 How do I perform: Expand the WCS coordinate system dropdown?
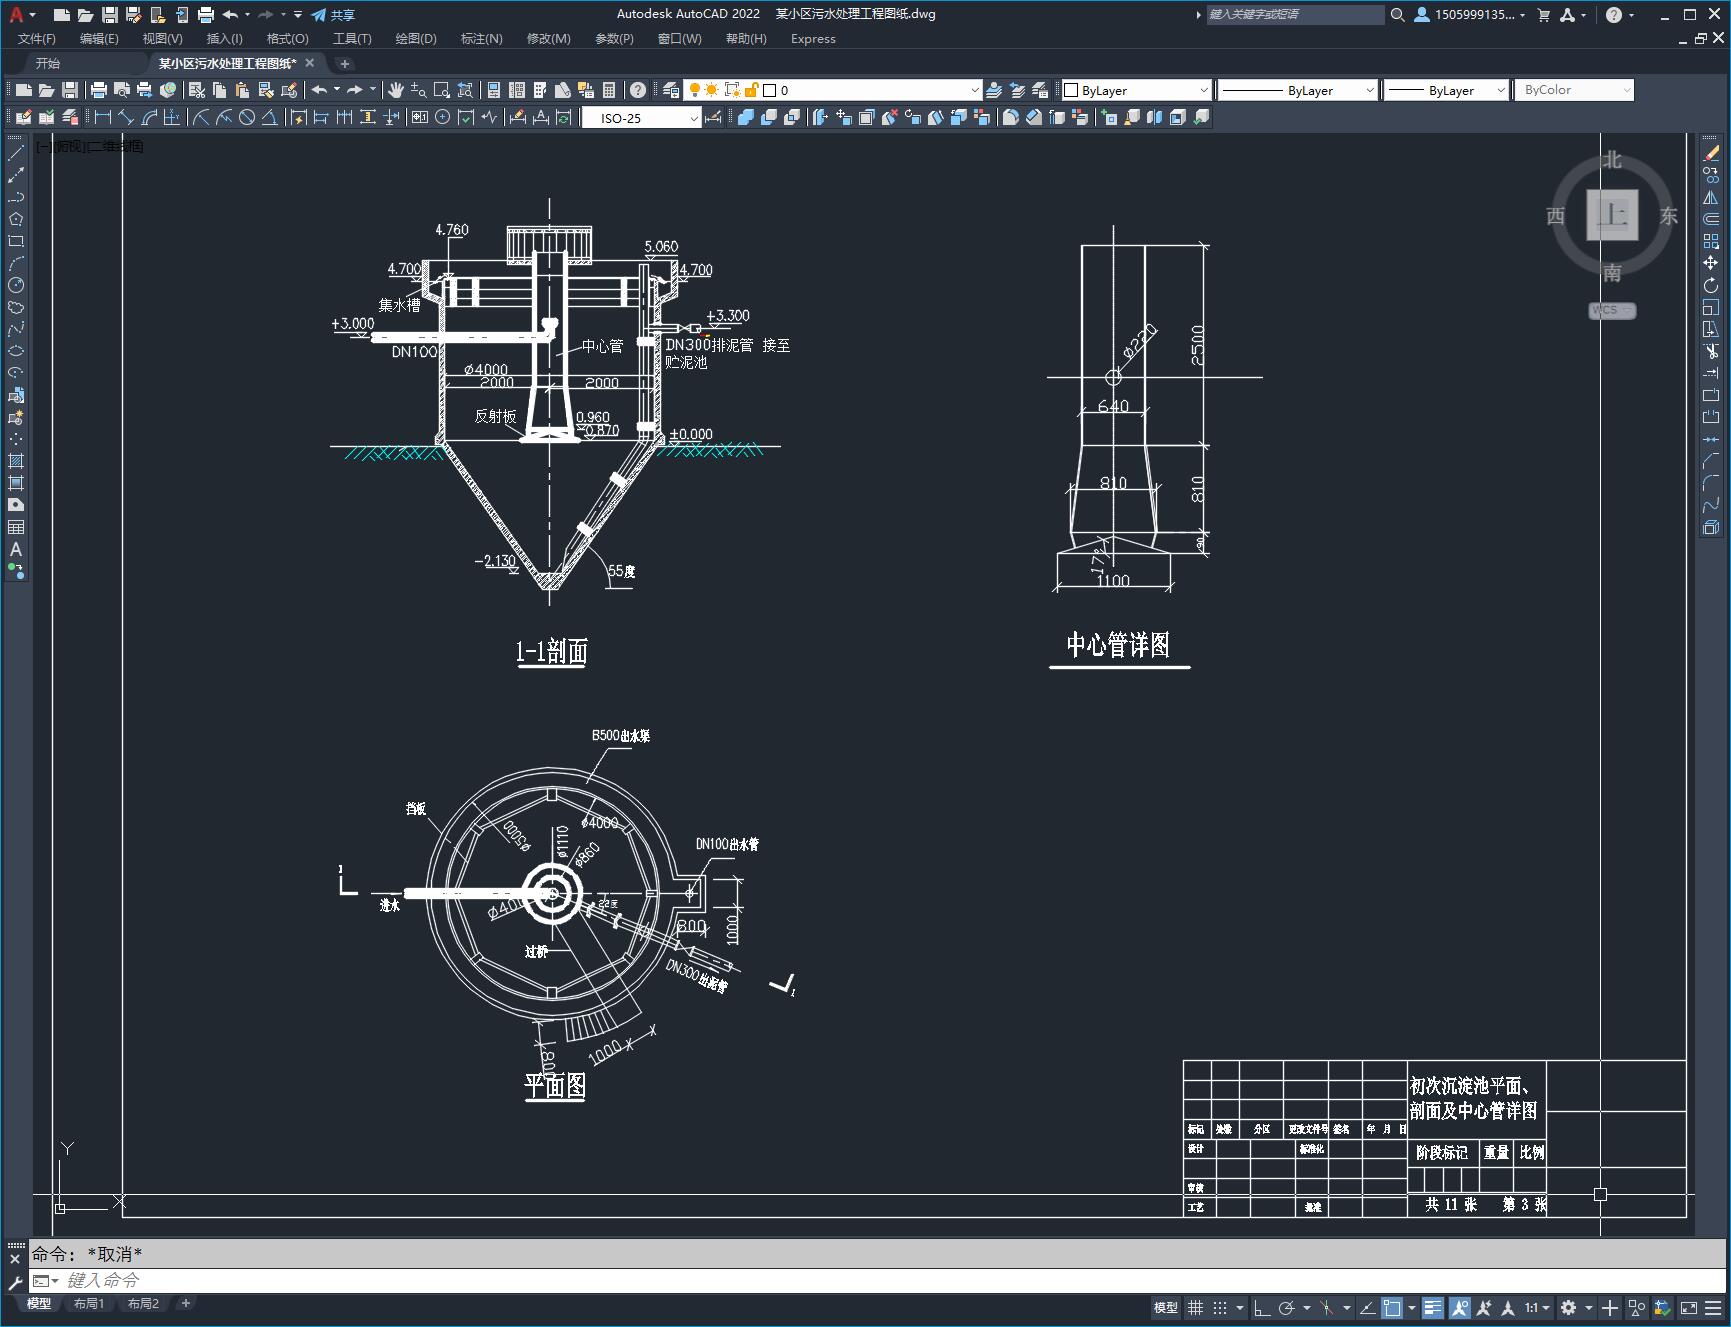pos(1612,310)
